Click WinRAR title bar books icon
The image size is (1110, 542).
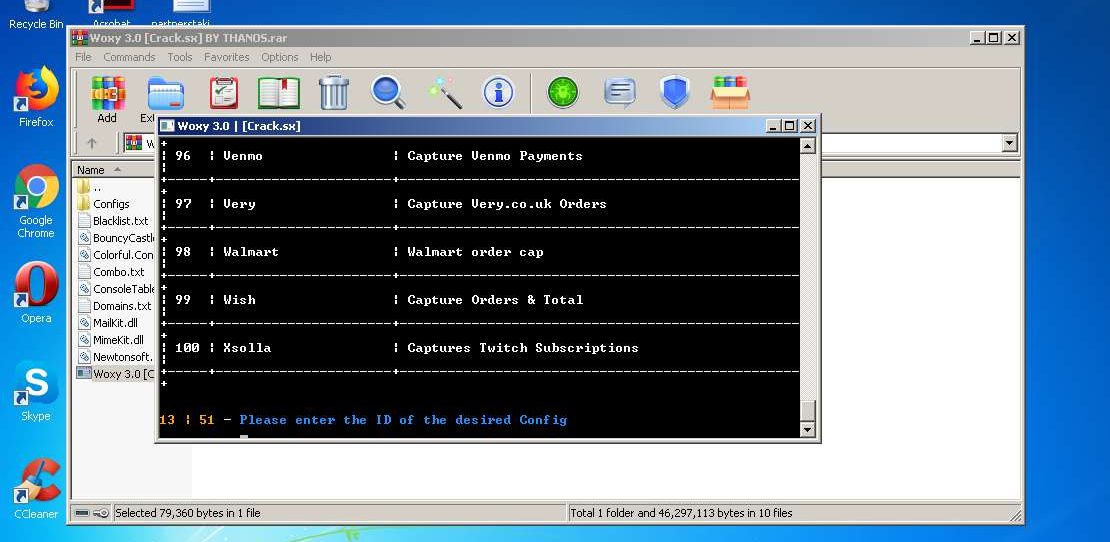pyautogui.click(x=79, y=38)
